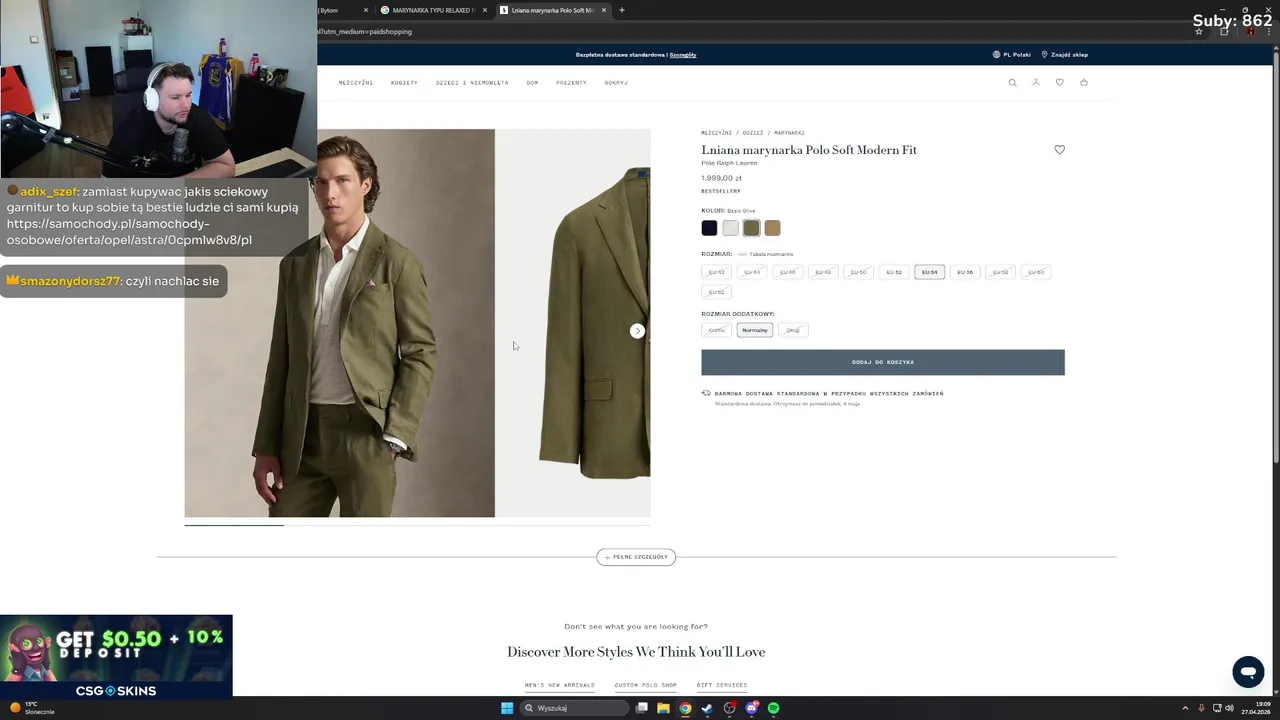Close the MARYNARKA TYPU RELAXED tab
1280x720 pixels.
[485, 10]
